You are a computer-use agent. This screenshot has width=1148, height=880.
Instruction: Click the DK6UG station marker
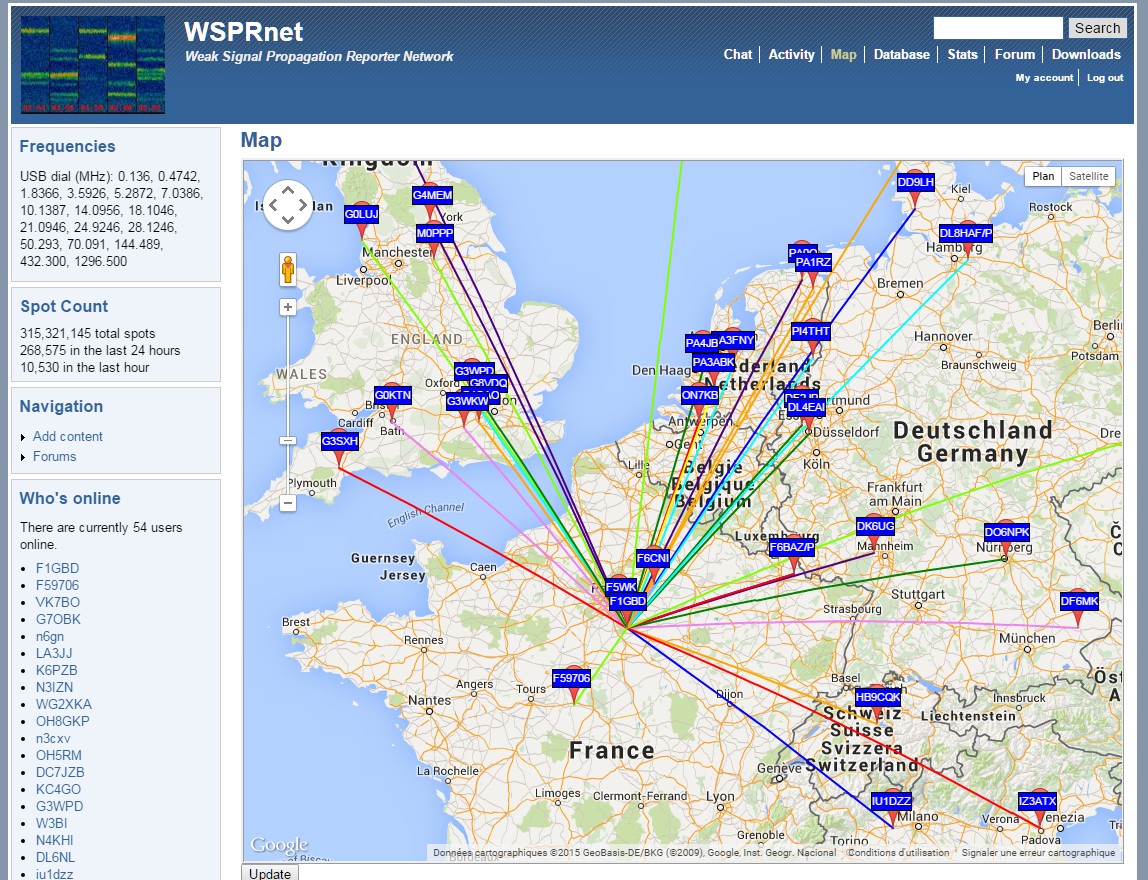click(x=876, y=526)
